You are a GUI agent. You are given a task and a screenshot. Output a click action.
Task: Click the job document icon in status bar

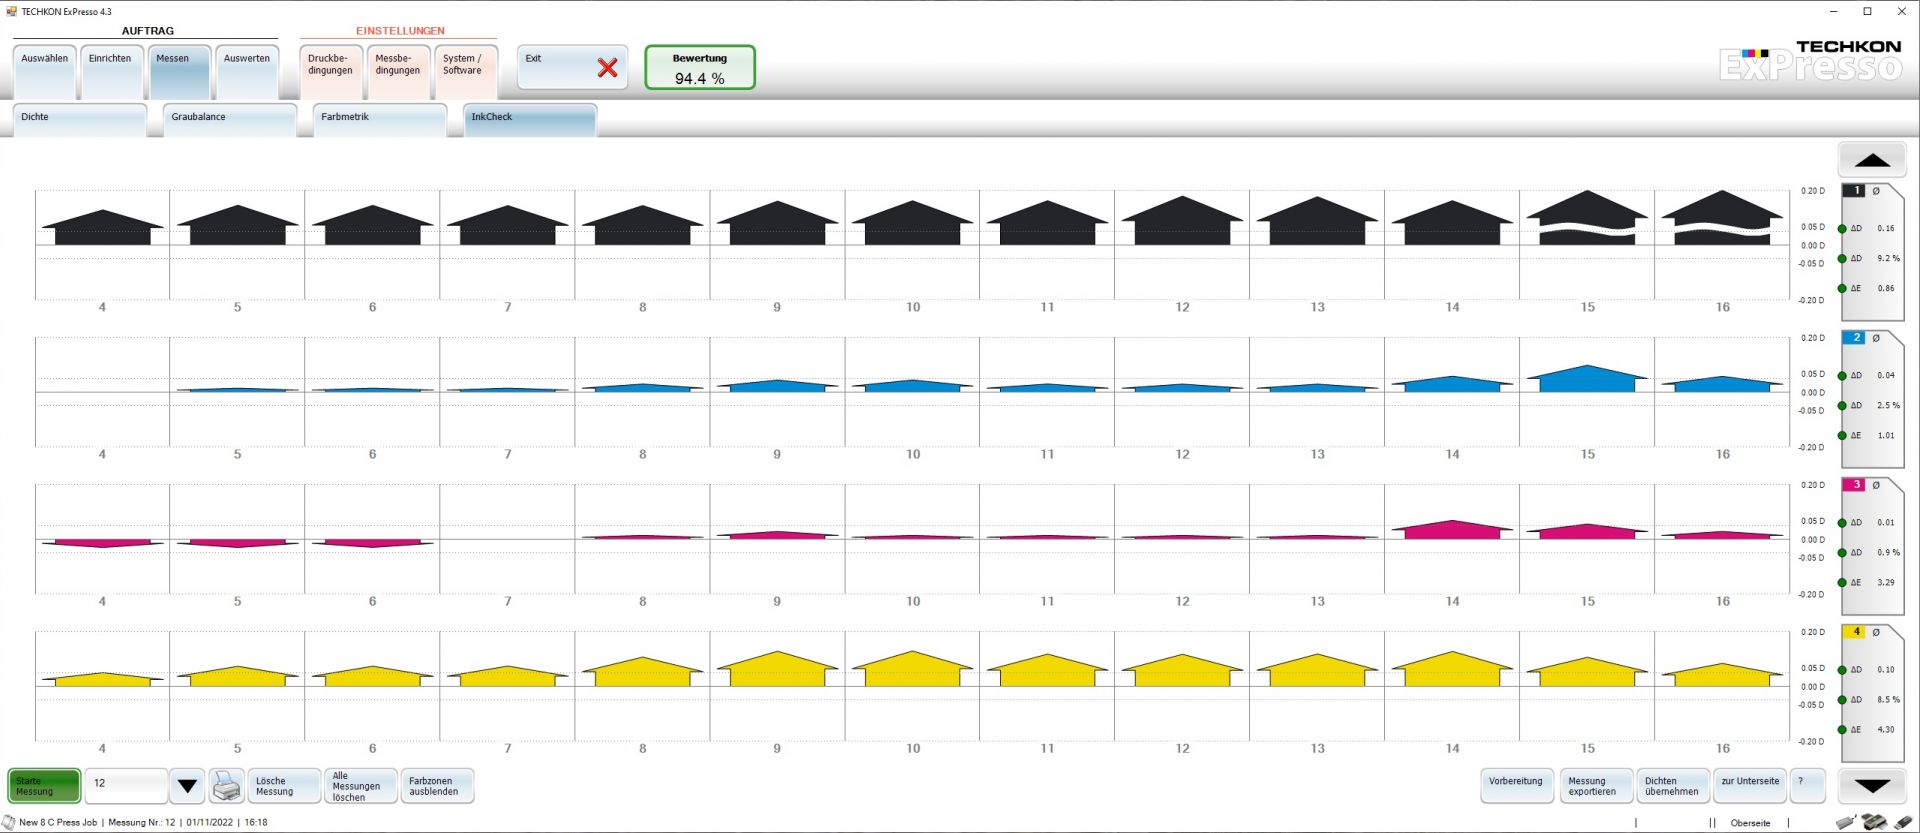9,822
